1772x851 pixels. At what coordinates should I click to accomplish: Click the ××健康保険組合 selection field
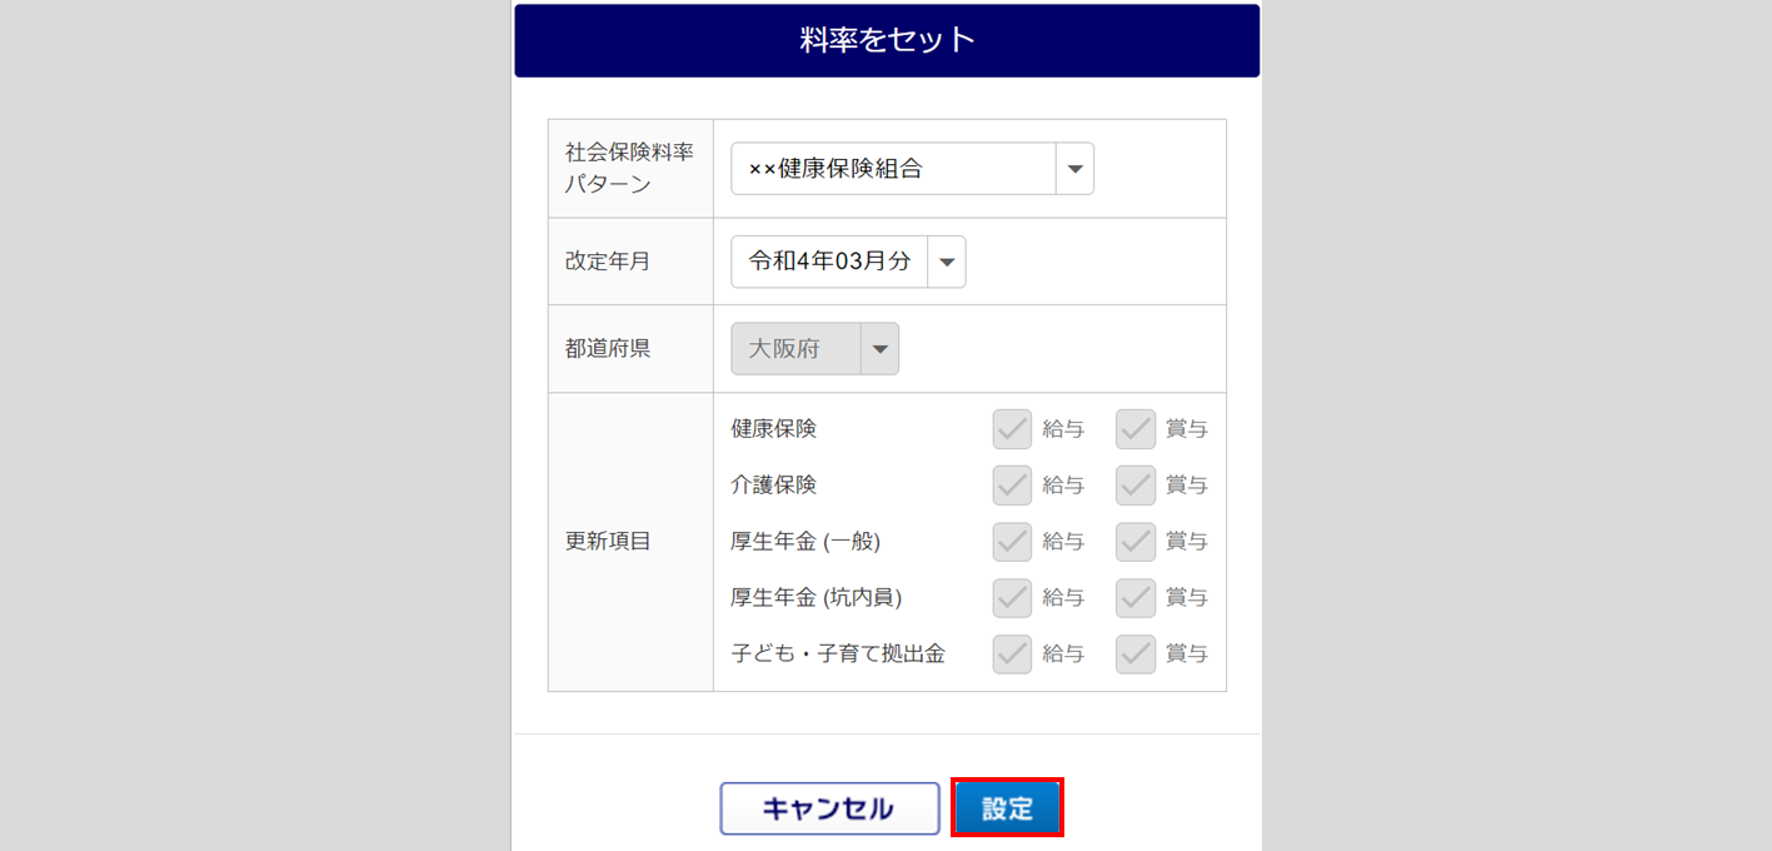tap(892, 169)
